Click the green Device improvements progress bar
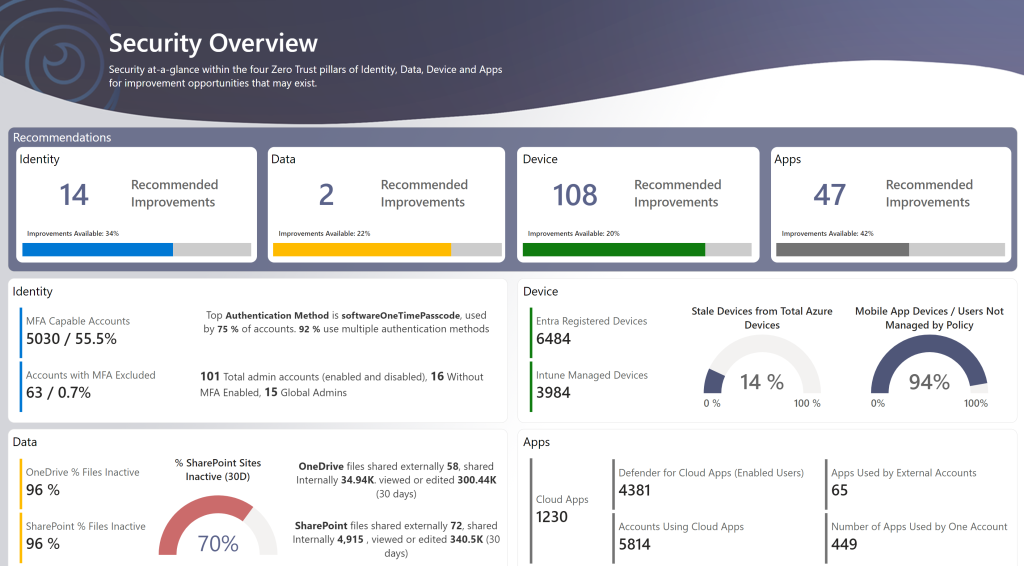 coord(615,249)
